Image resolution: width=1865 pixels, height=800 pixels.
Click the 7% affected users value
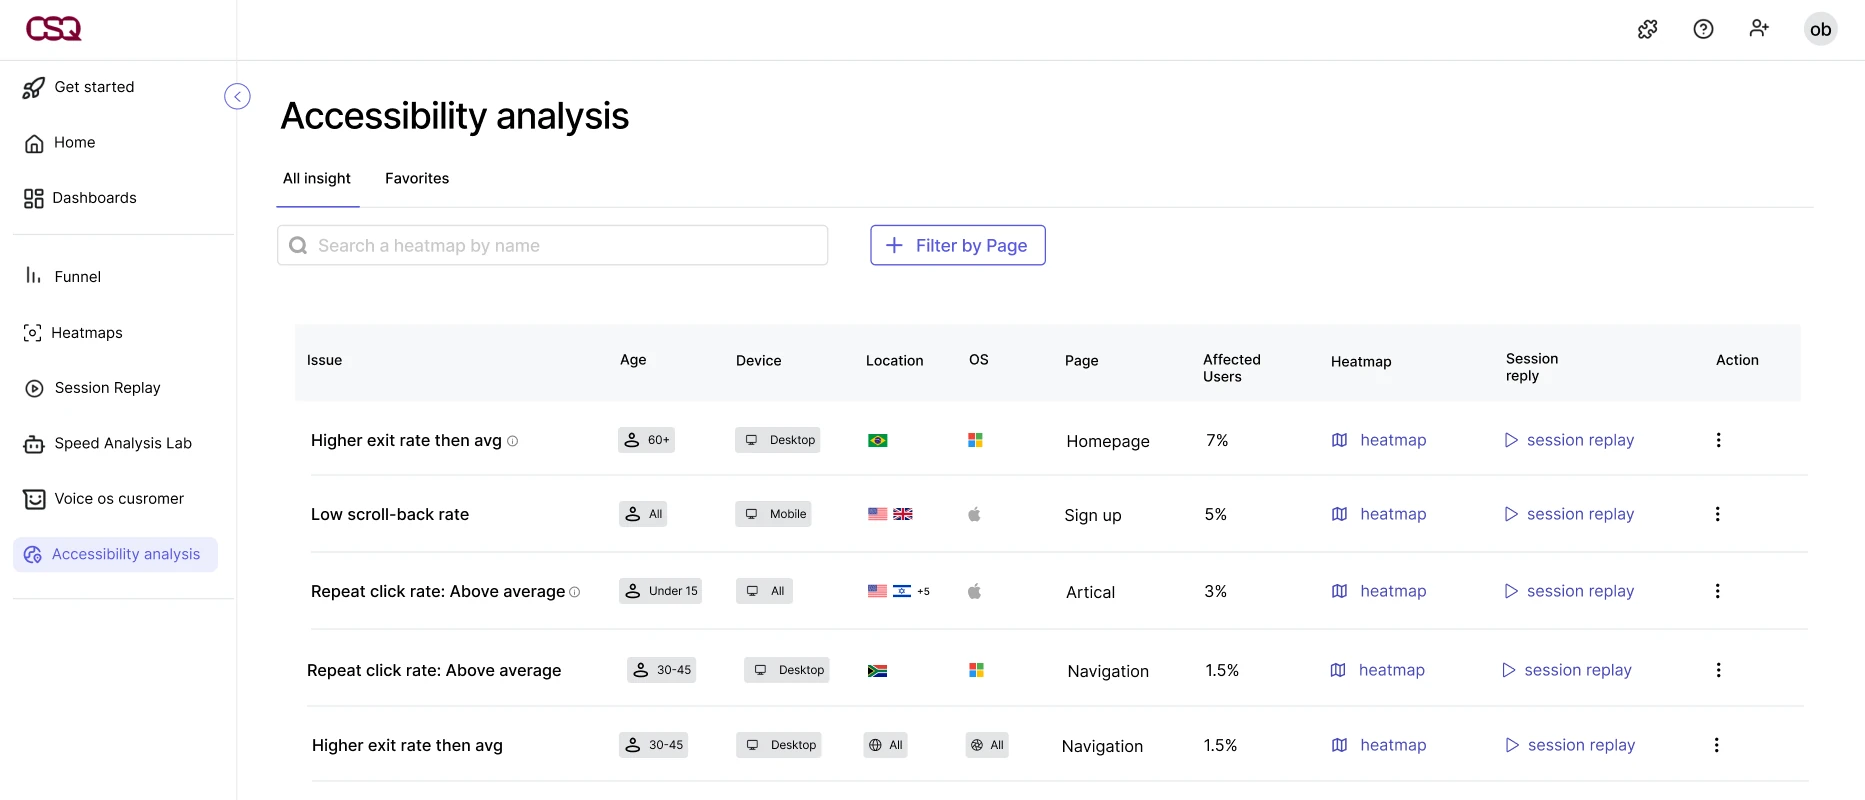point(1217,440)
